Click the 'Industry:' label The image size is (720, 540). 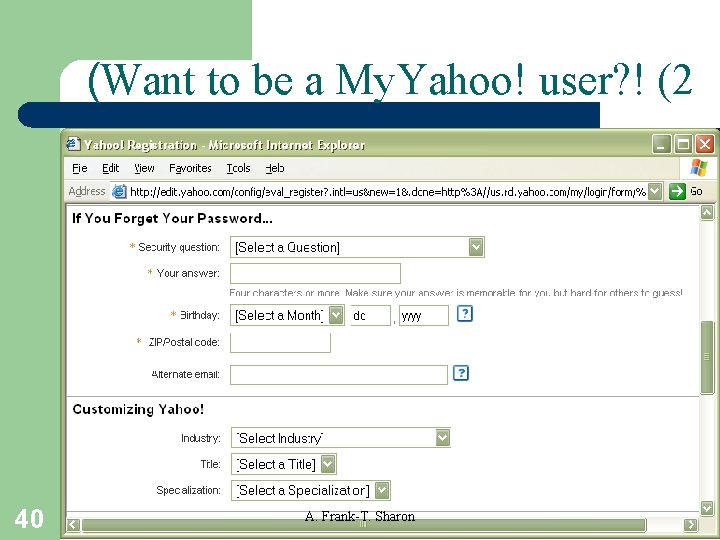[x=201, y=438]
